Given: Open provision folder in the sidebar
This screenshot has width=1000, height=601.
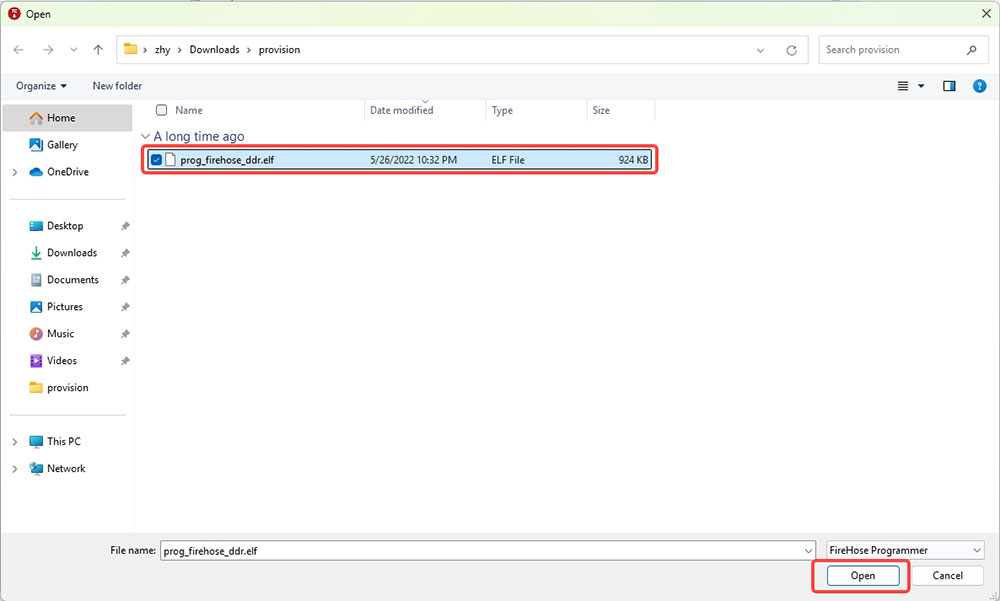Looking at the screenshot, I should coord(68,388).
